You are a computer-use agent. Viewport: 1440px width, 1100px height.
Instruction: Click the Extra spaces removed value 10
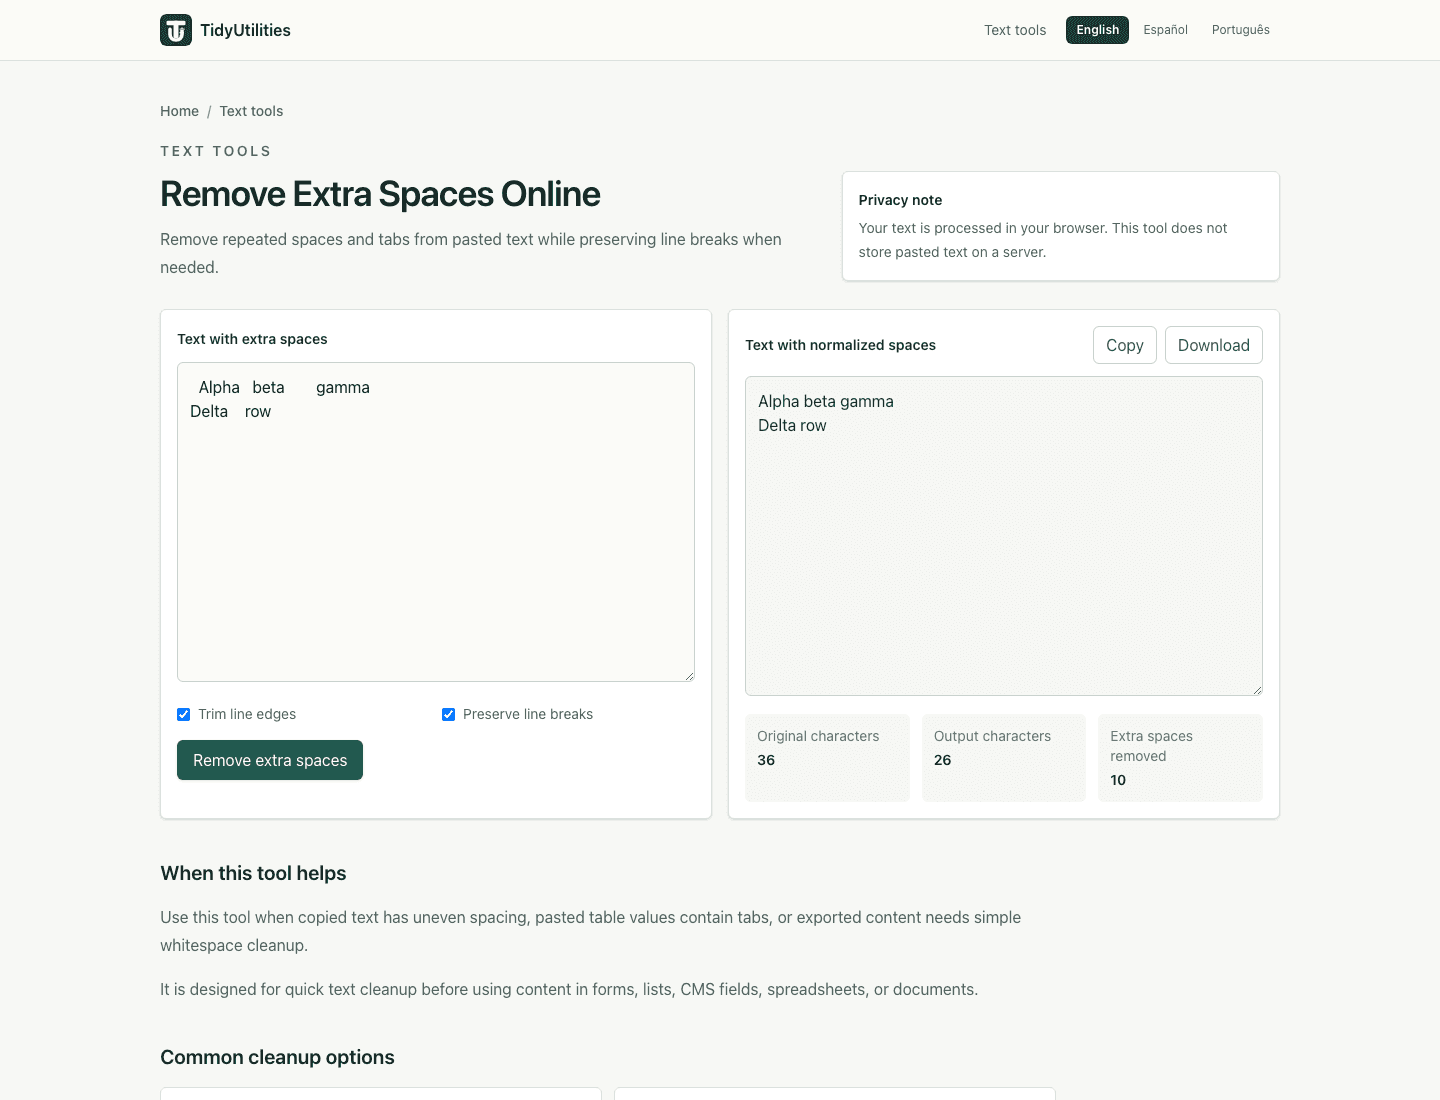1118,780
